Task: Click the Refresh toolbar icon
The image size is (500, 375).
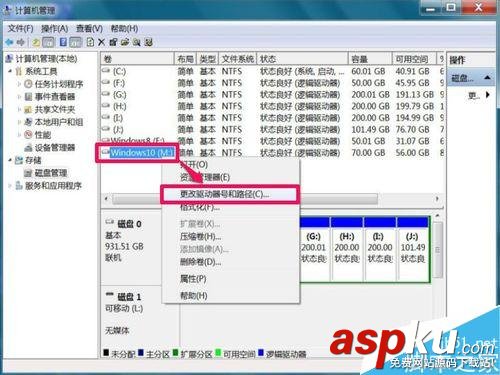Action: pyautogui.click(x=90, y=42)
